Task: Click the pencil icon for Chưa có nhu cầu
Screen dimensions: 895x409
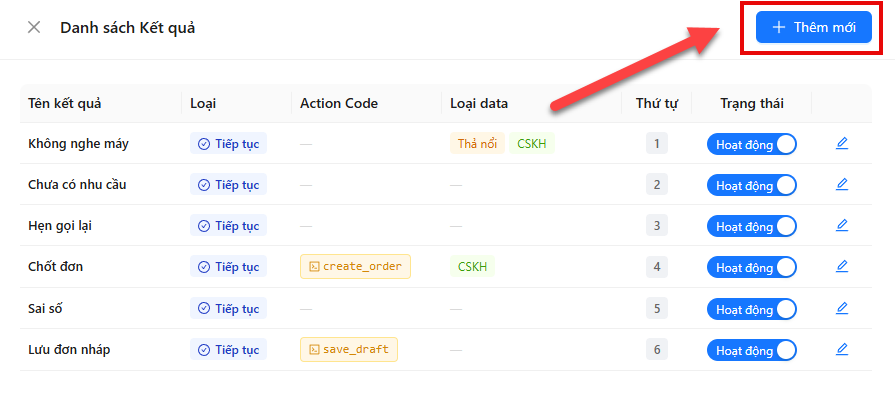Action: (841, 185)
